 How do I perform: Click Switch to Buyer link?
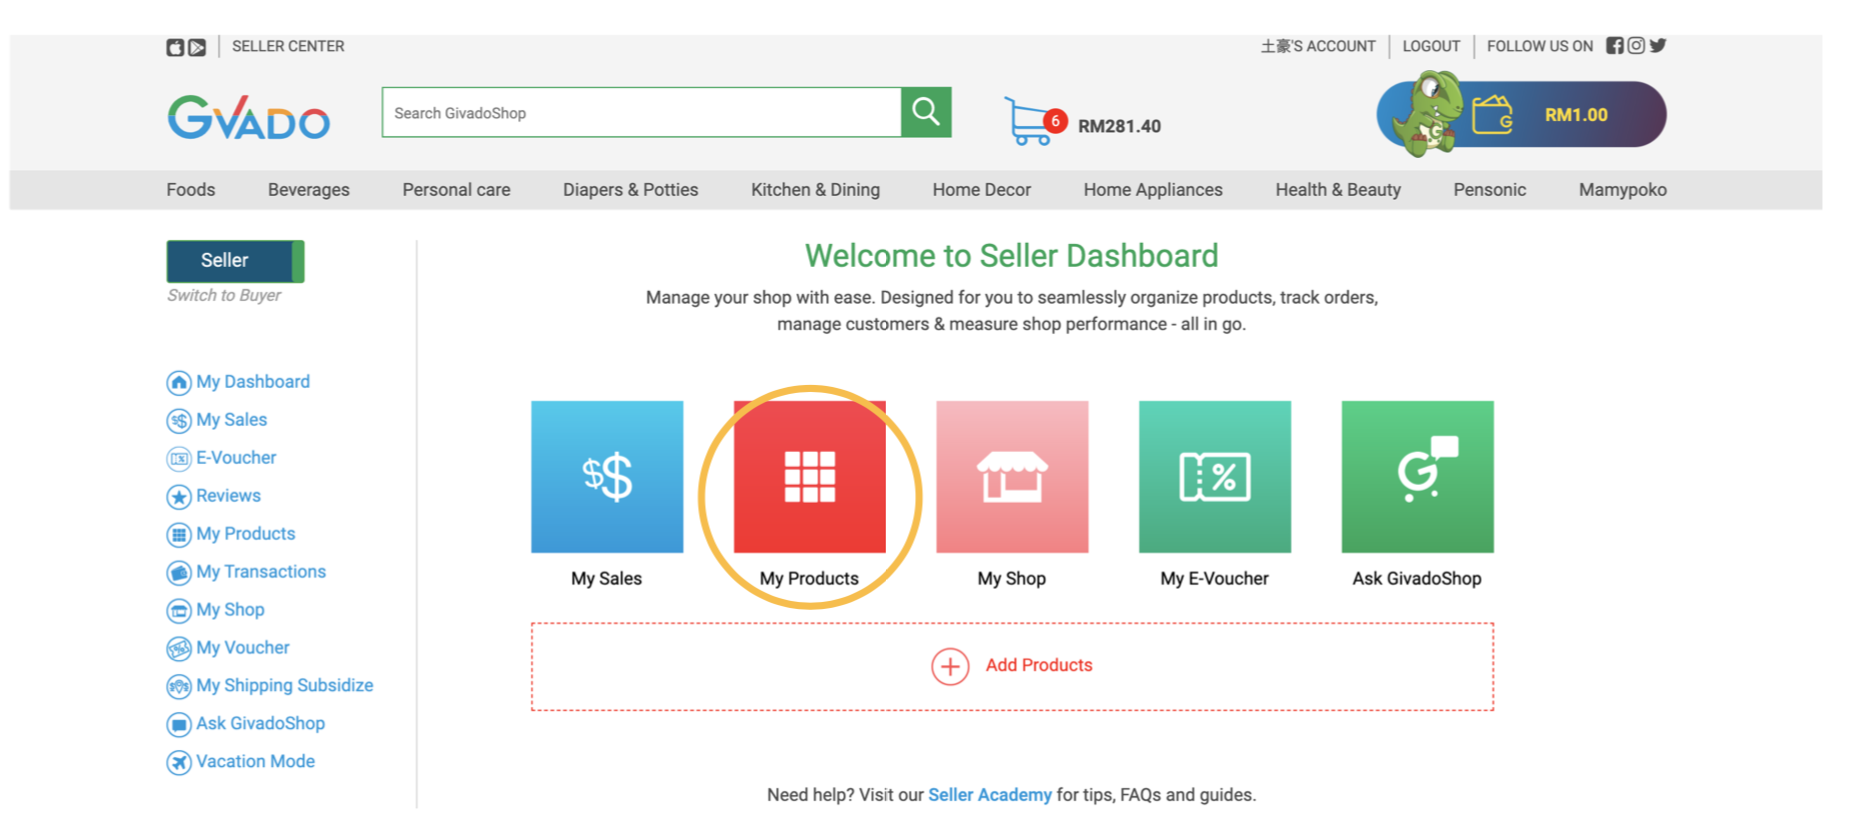point(224,296)
